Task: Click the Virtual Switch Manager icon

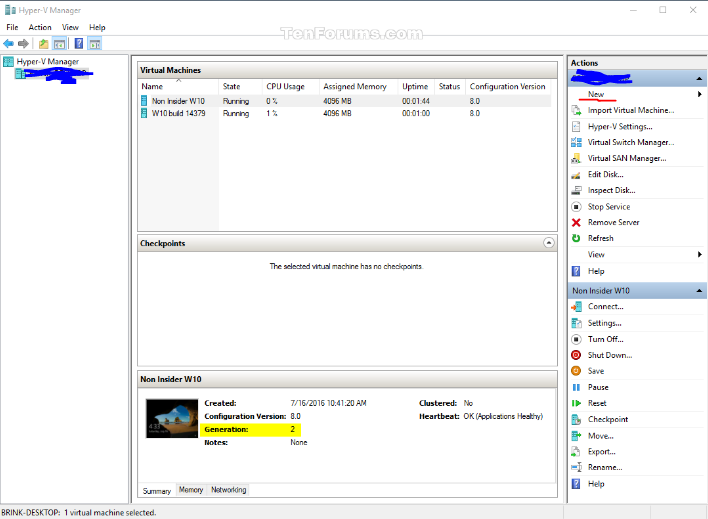Action: pos(576,142)
